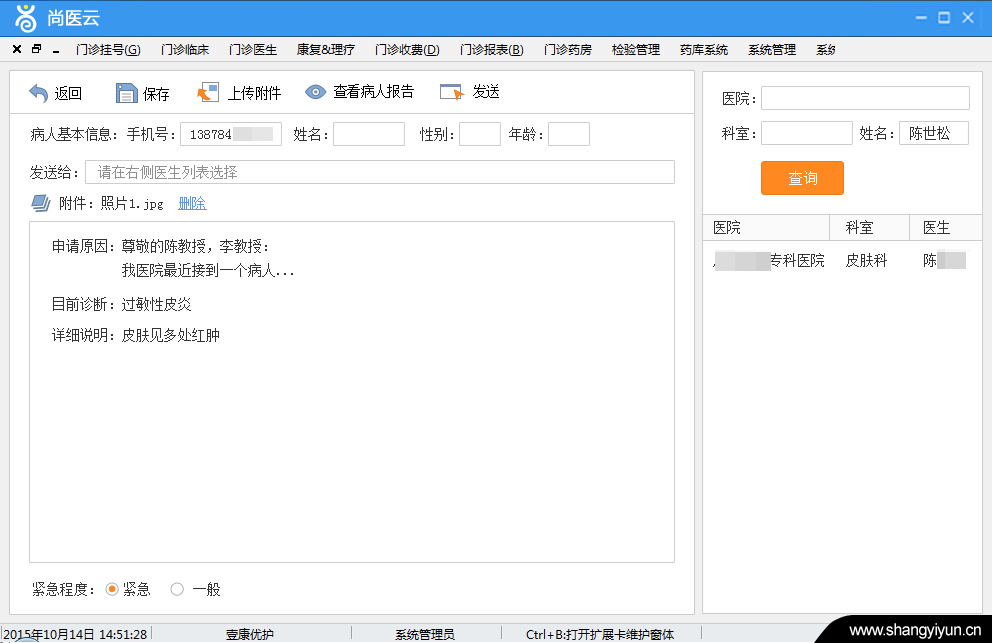Click the 皮肤见多处红肿 description text
992x643 pixels.
coord(170,335)
